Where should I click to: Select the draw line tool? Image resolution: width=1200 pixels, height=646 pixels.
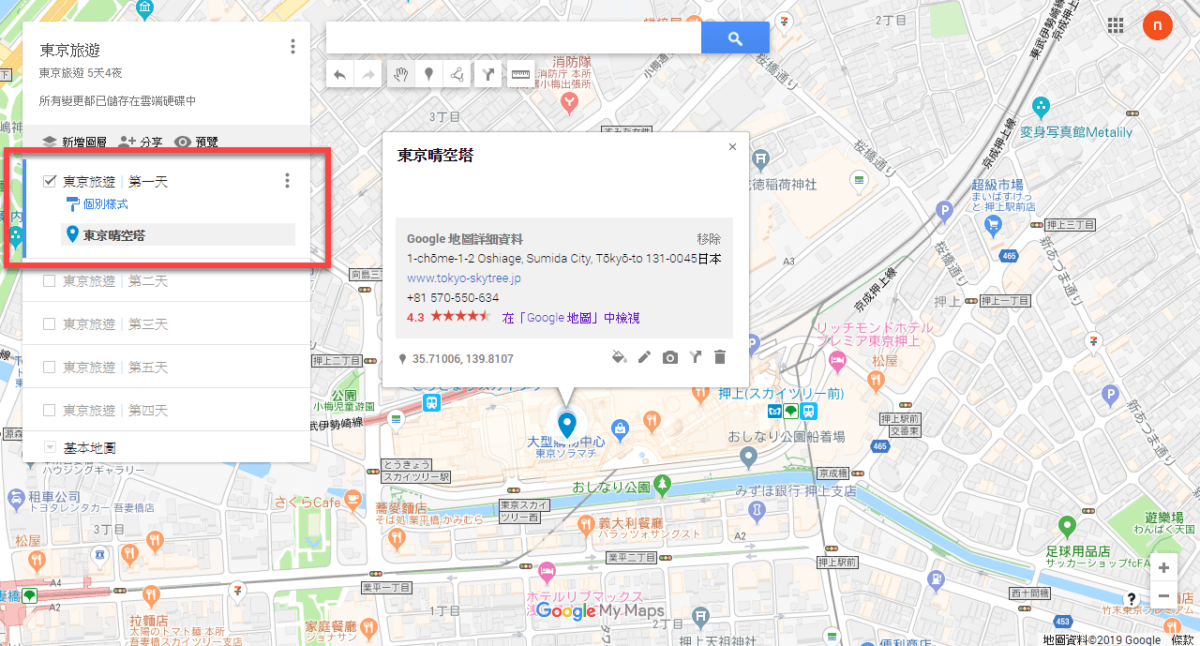(x=457, y=75)
